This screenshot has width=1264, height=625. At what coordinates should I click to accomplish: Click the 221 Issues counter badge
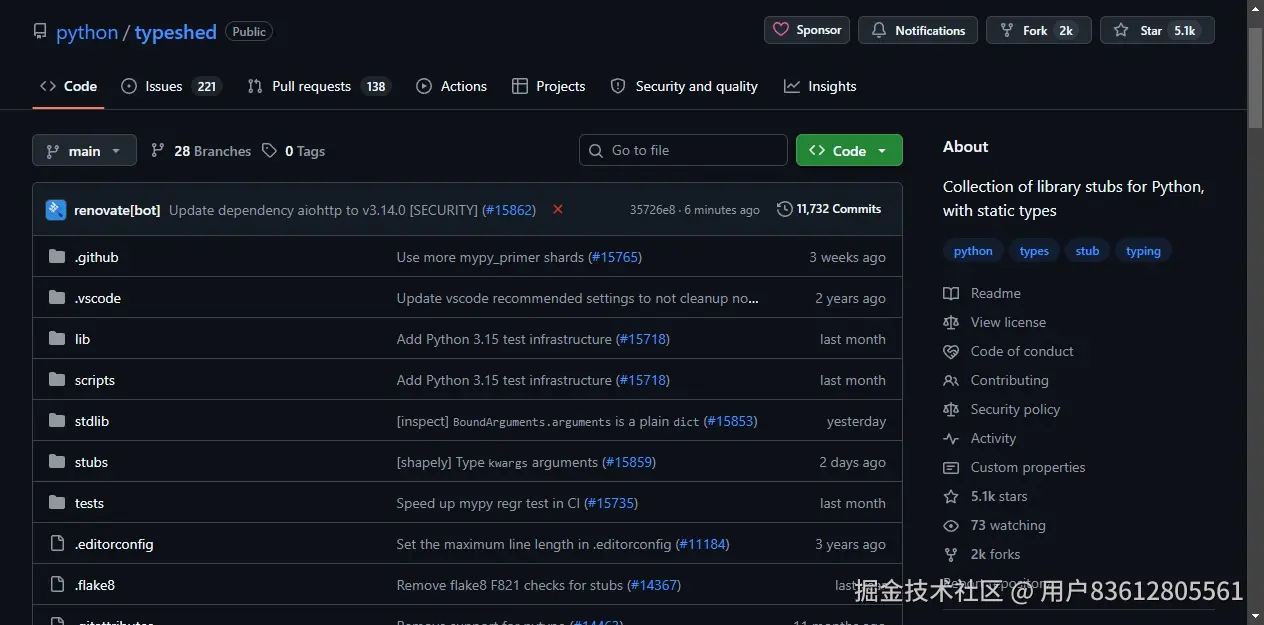[206, 86]
